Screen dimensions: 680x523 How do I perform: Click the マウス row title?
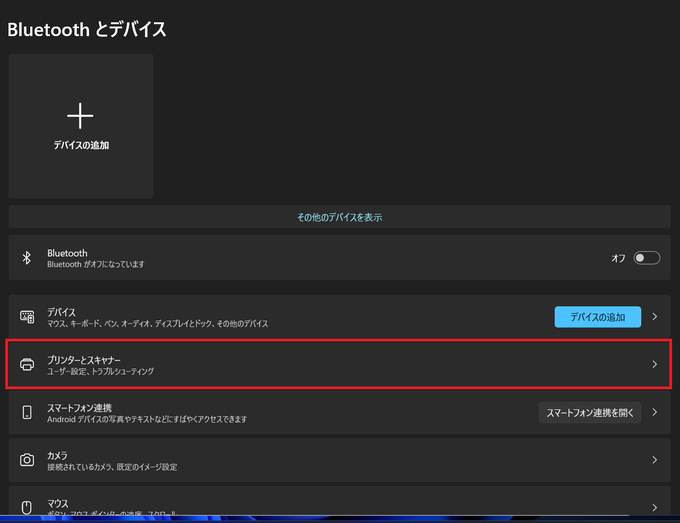pyautogui.click(x=58, y=503)
